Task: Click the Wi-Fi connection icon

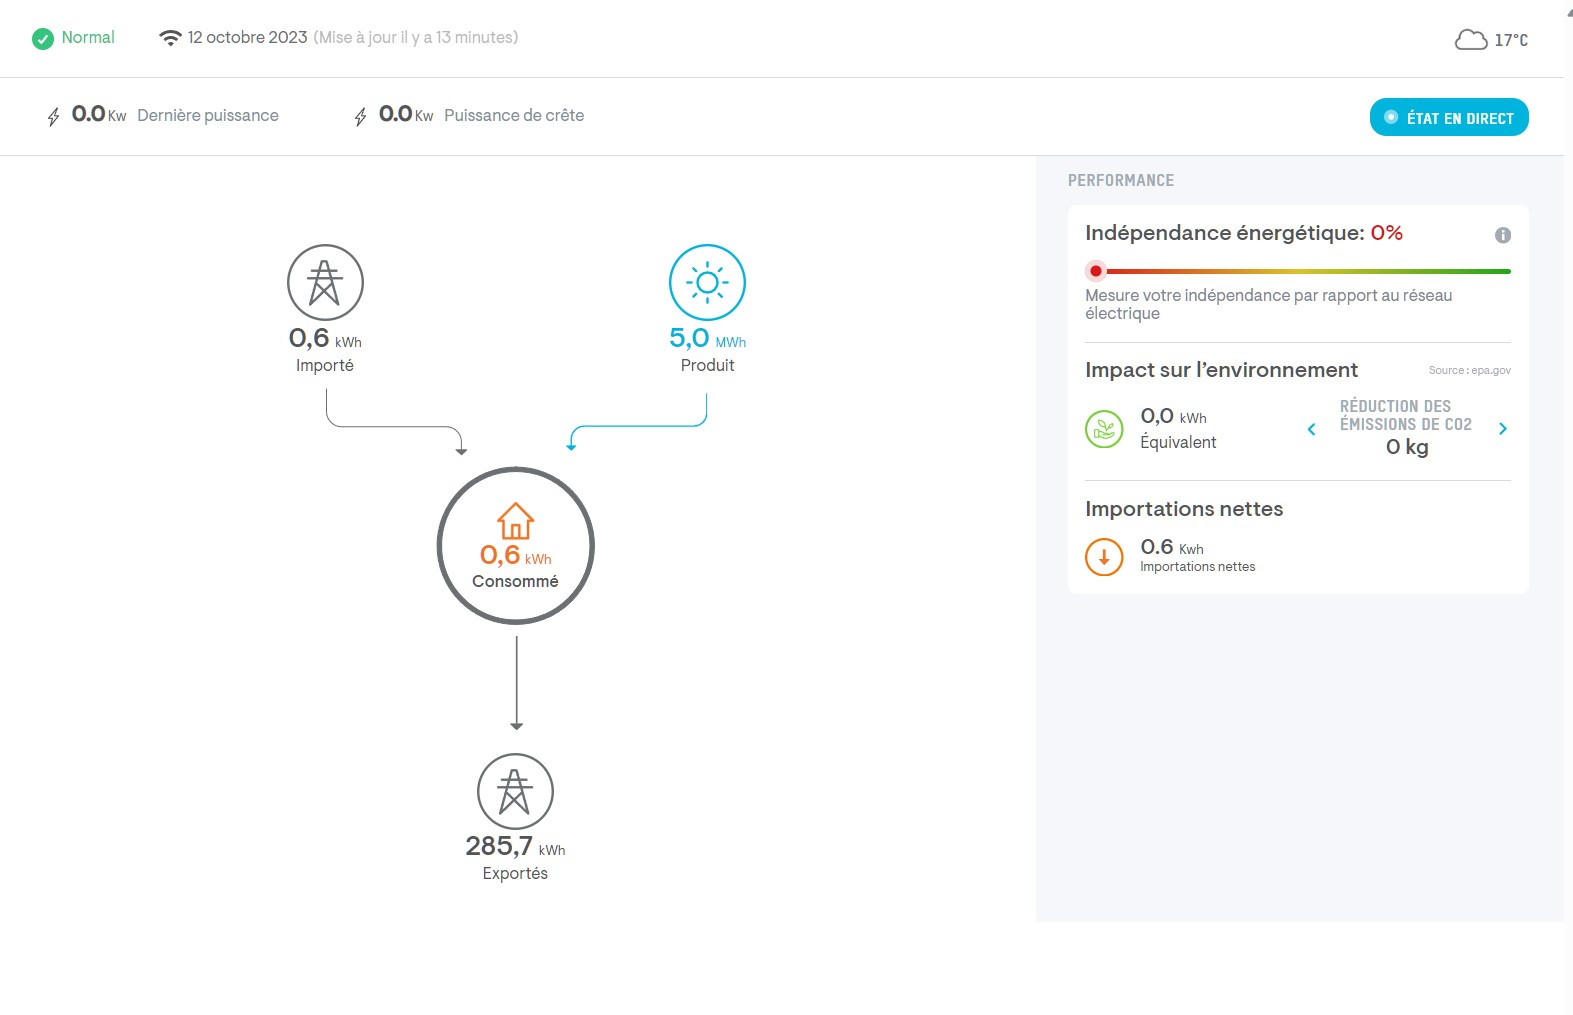Action: [170, 38]
